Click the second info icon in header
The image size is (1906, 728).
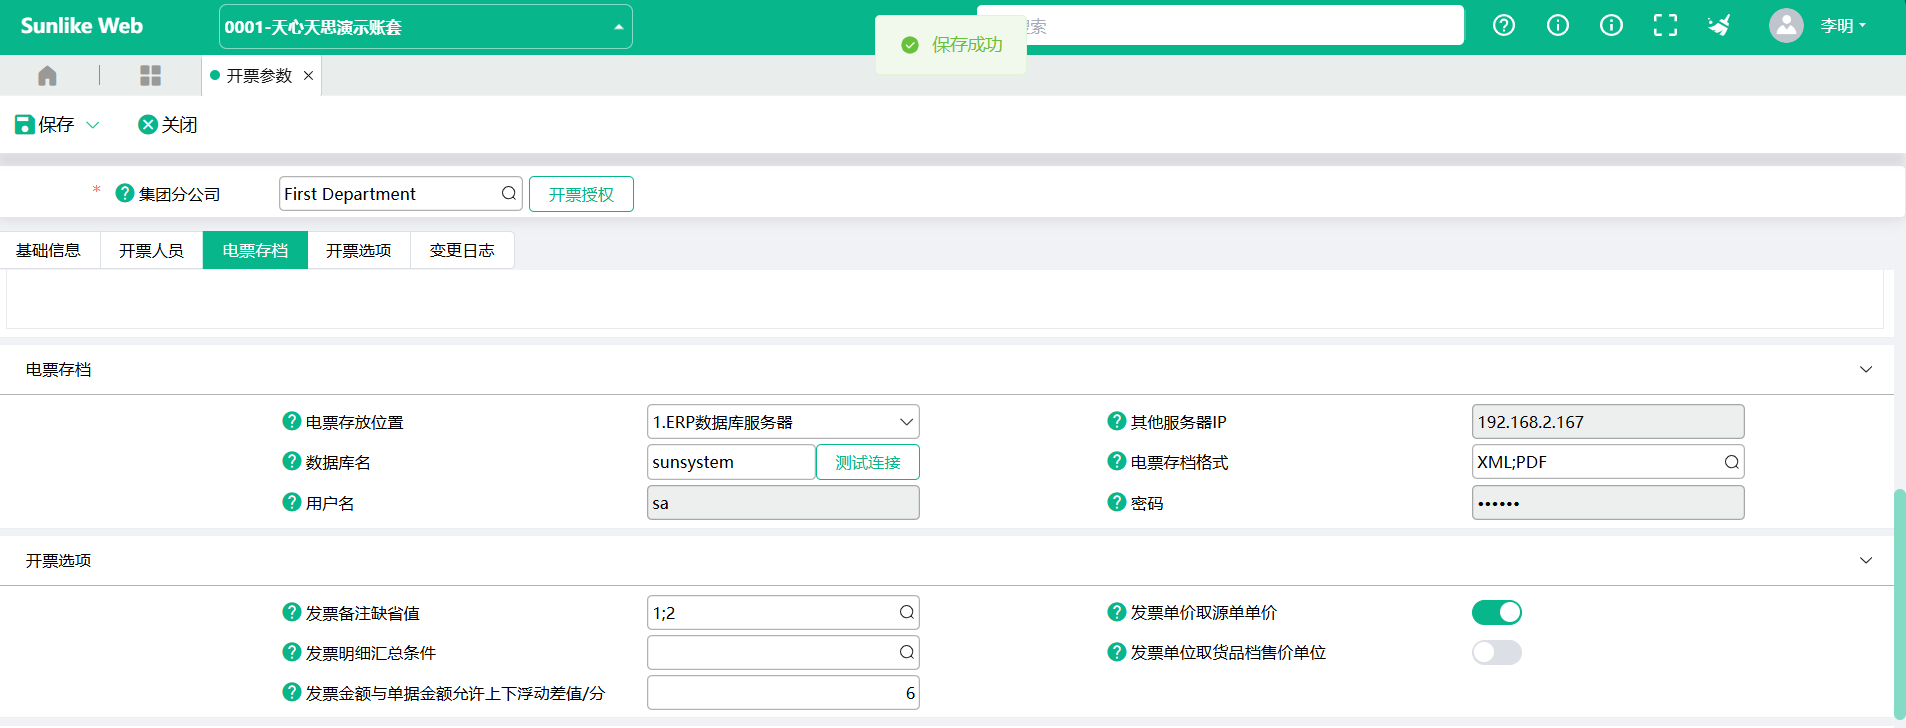pos(1611,26)
